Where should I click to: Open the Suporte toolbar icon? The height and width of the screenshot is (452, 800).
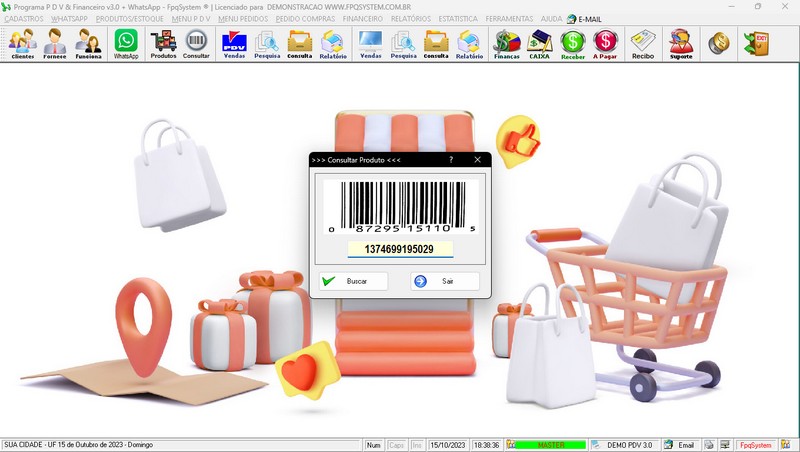(x=681, y=44)
